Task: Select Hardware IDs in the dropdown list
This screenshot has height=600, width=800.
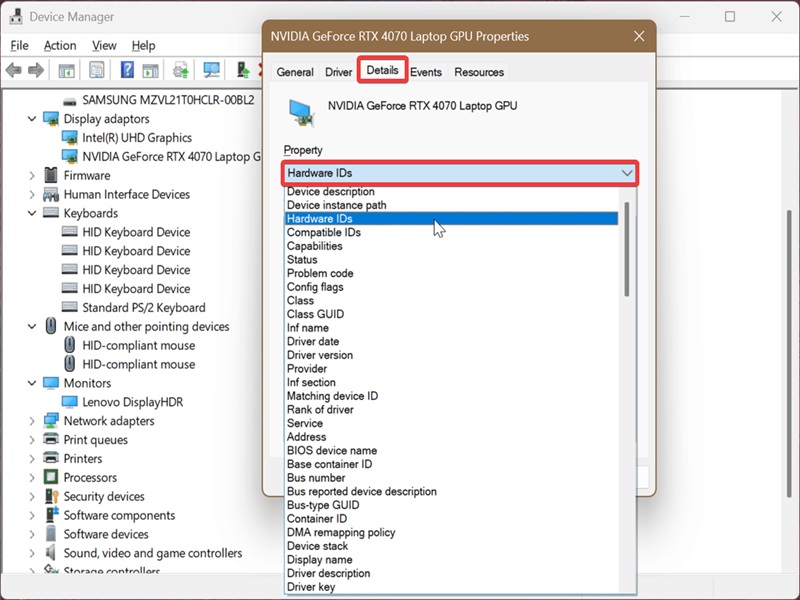Action: tap(451, 218)
